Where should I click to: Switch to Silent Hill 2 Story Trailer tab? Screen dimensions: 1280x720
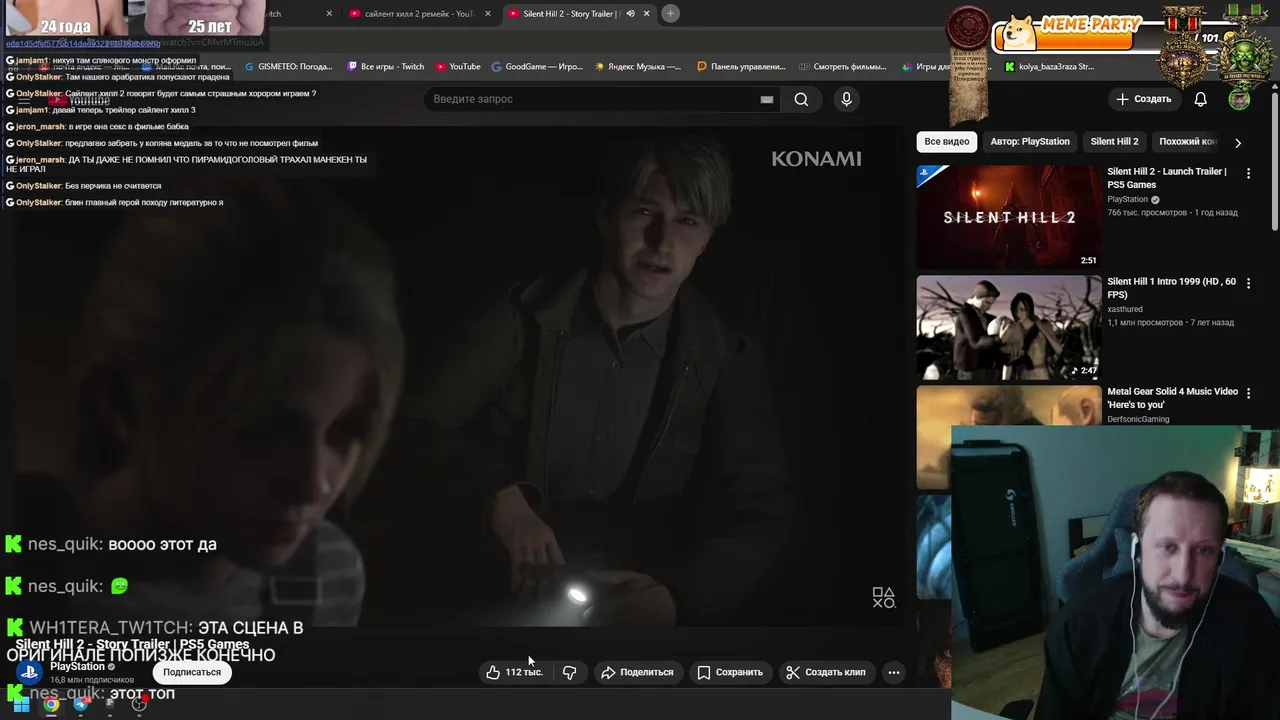(570, 14)
